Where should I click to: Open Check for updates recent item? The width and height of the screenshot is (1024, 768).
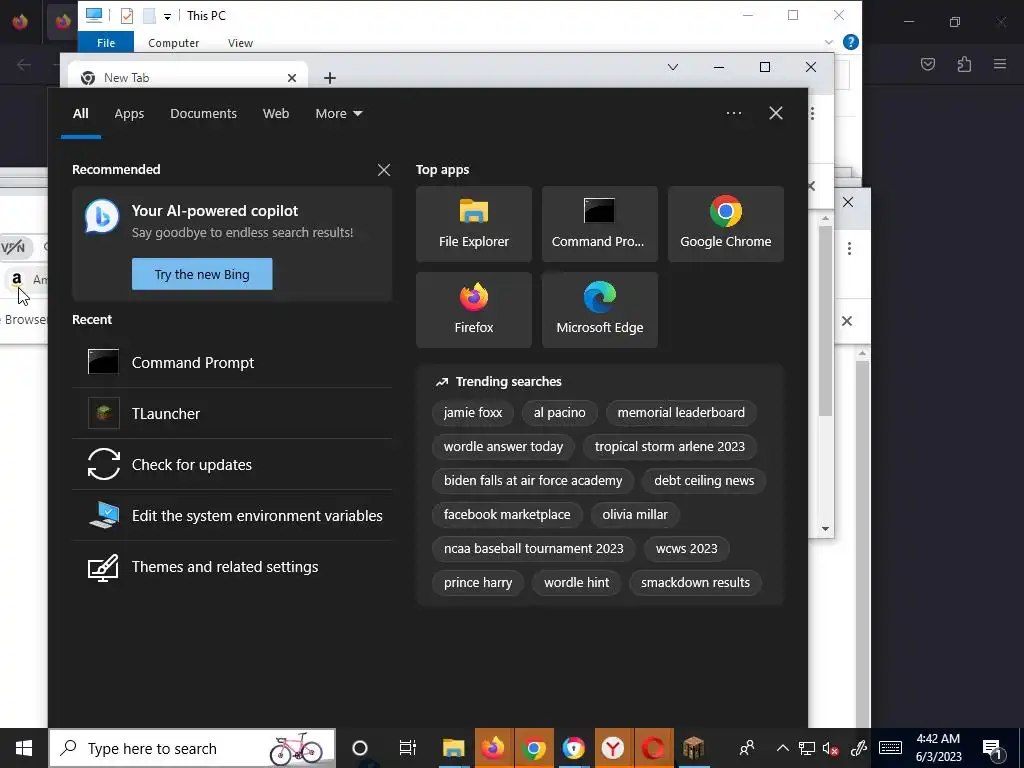(232, 464)
